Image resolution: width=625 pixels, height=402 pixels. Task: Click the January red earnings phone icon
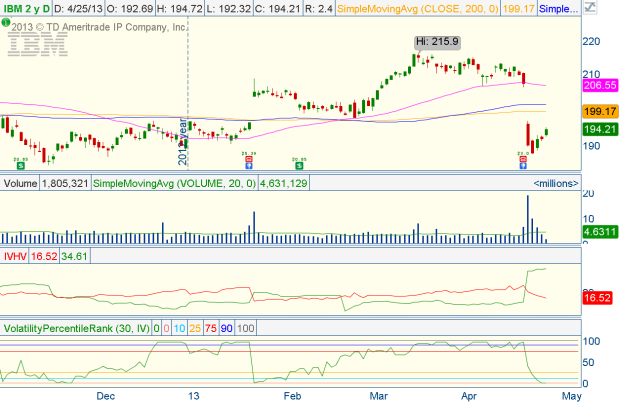[x=248, y=159]
